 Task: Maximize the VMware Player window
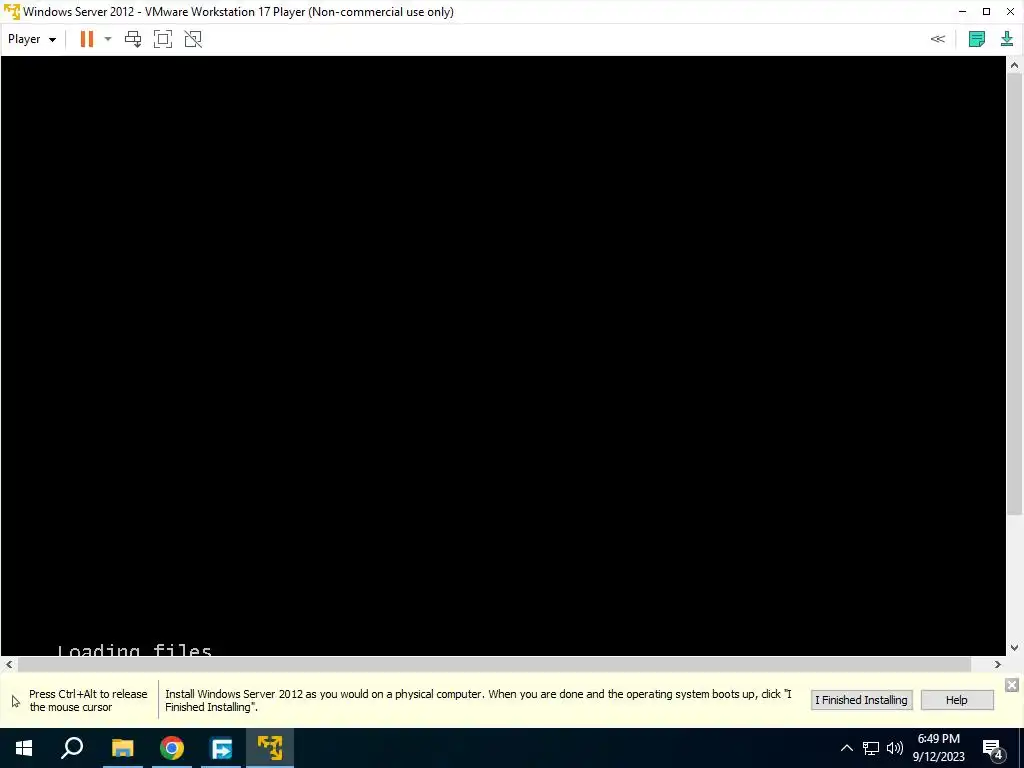point(986,12)
